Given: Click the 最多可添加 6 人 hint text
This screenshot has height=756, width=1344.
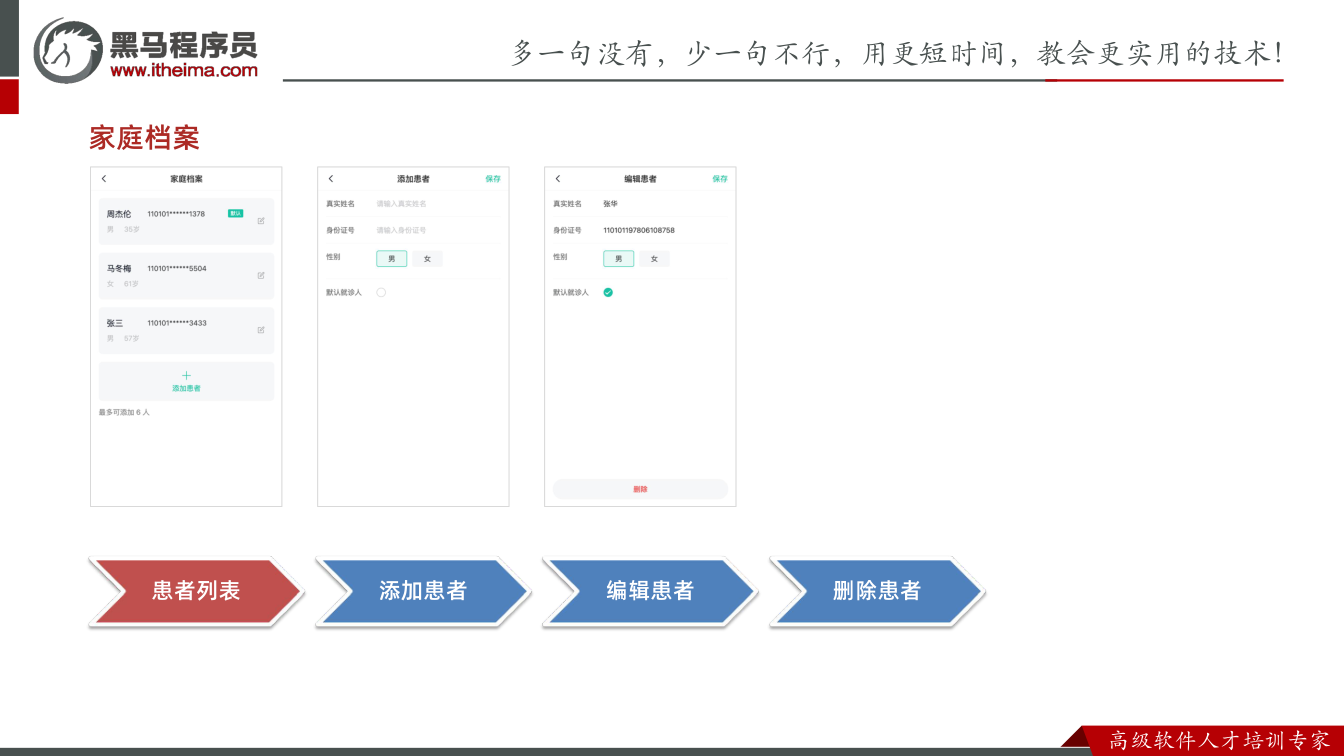Looking at the screenshot, I should pyautogui.click(x=124, y=412).
